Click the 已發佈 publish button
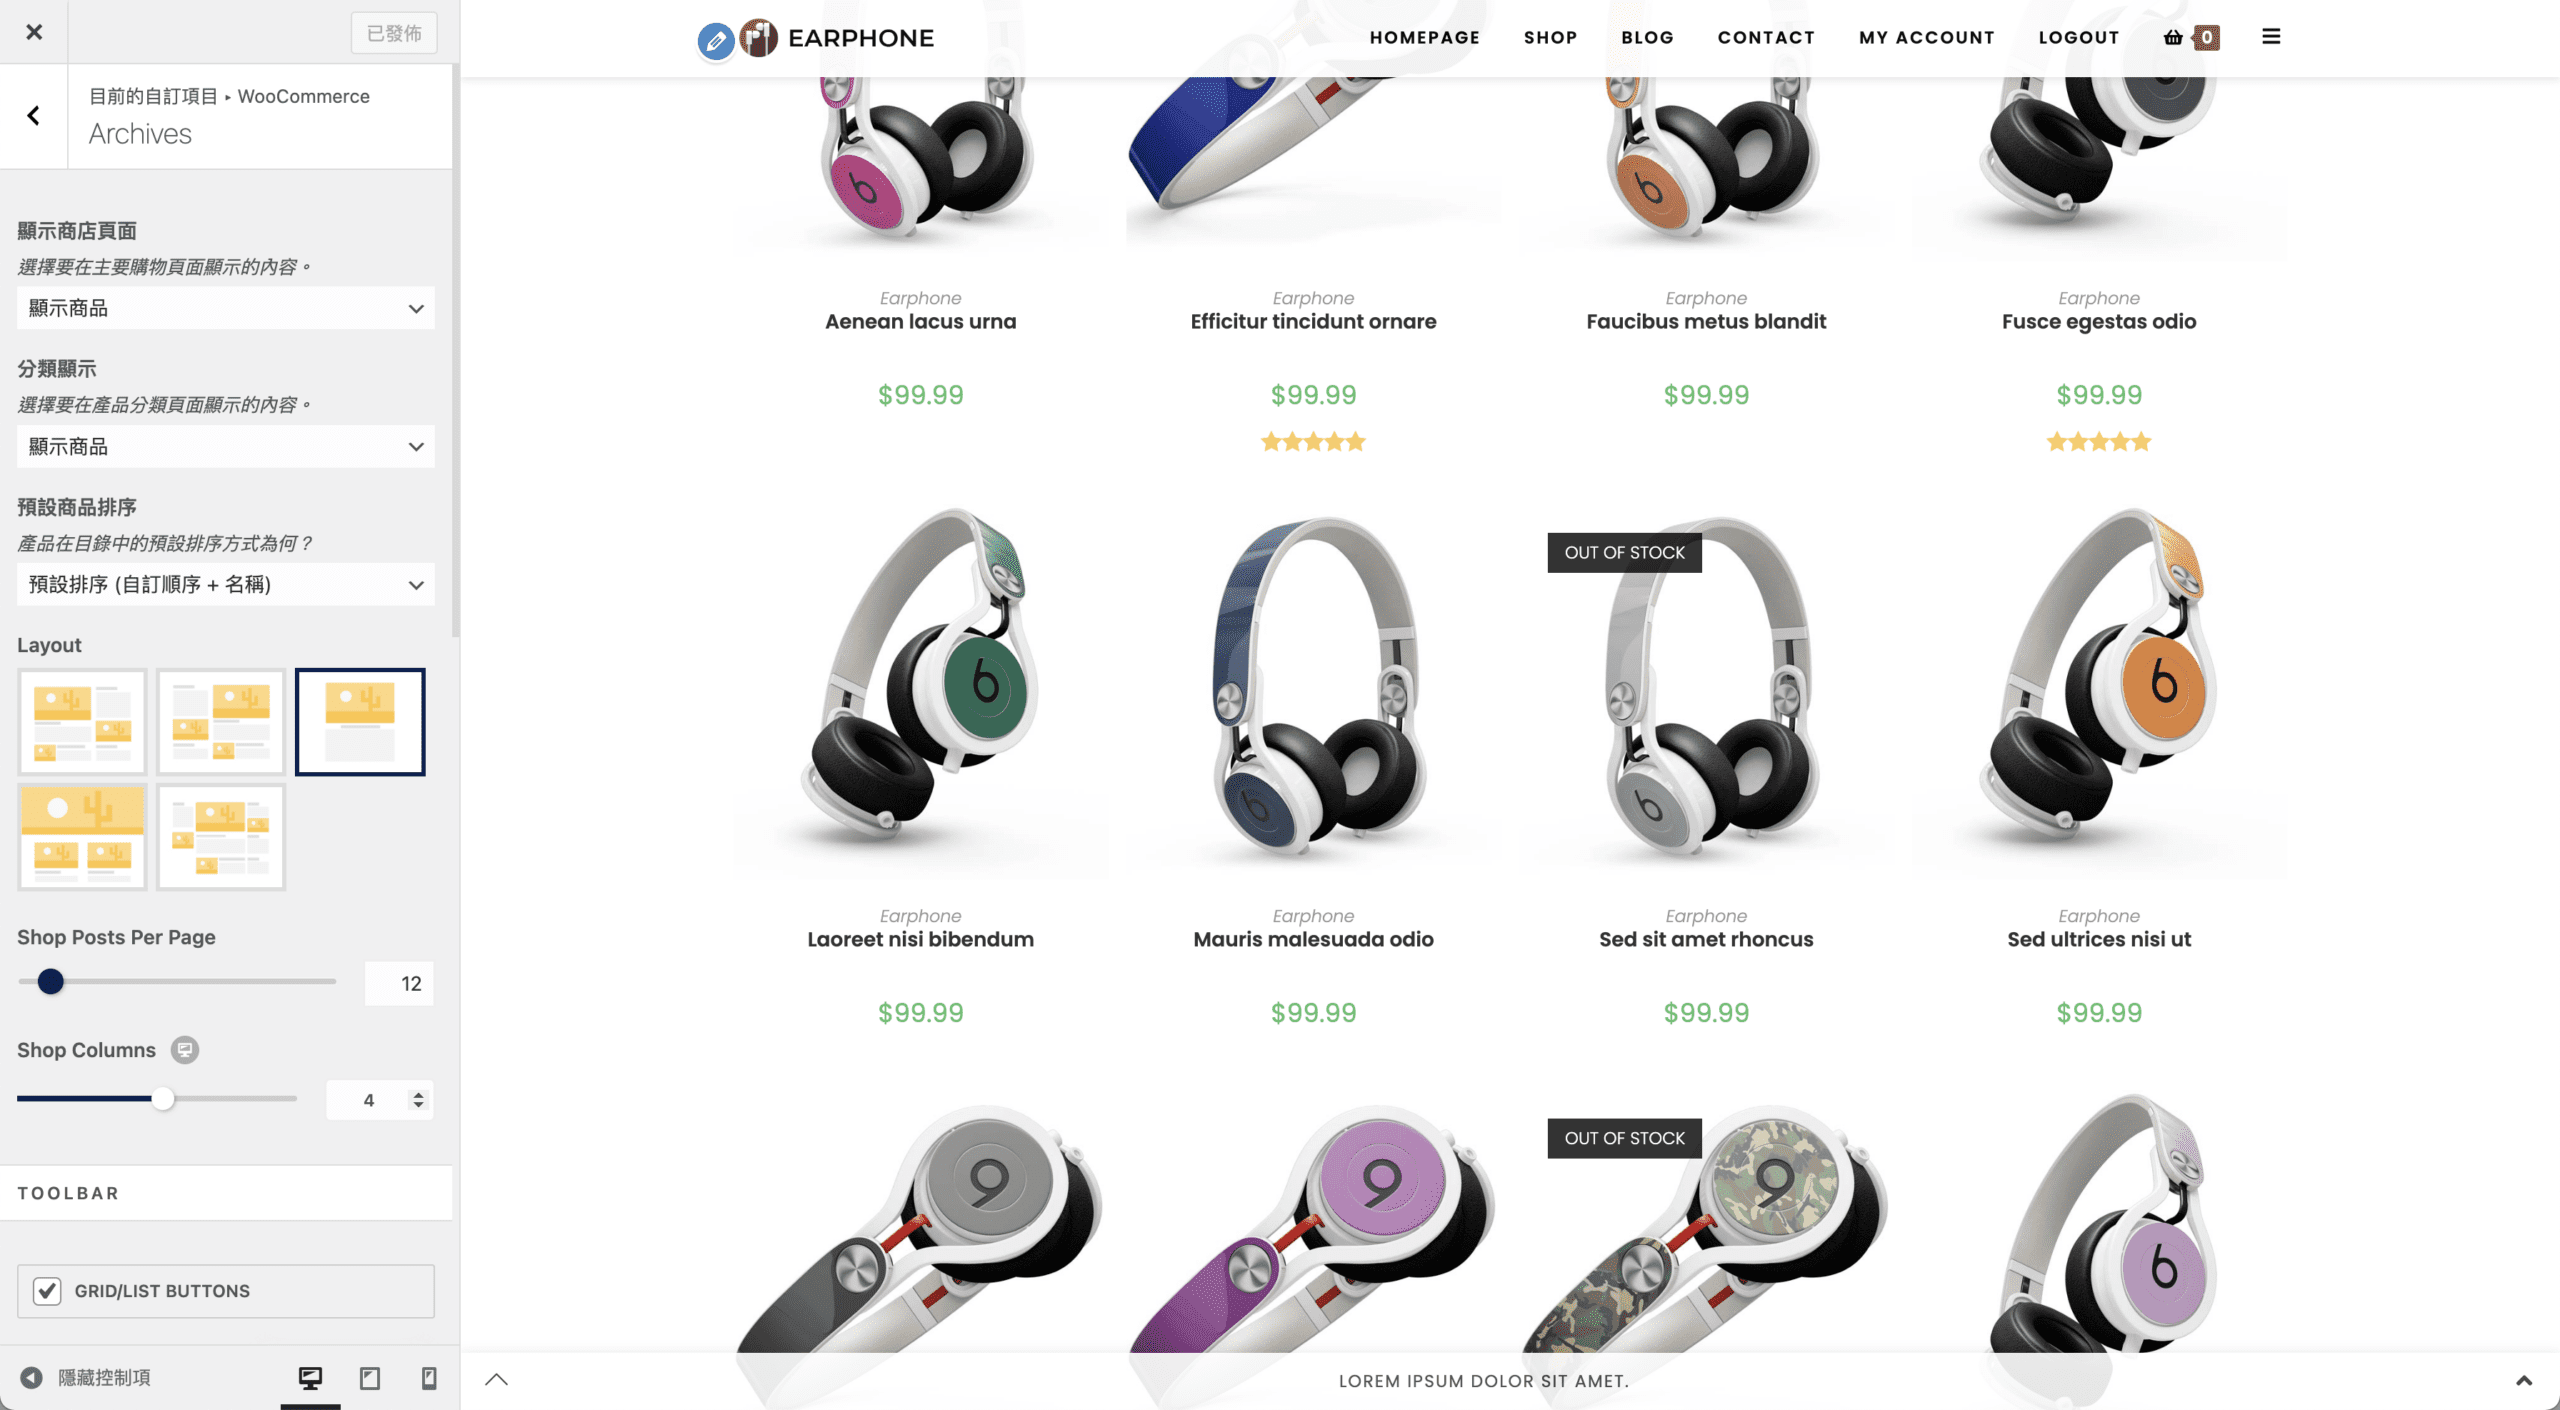 (394, 33)
